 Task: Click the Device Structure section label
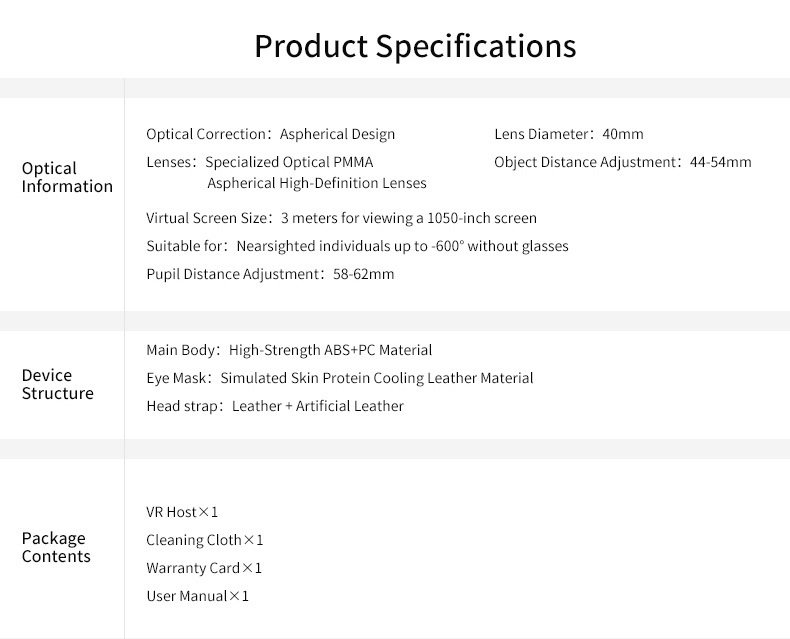tap(58, 384)
